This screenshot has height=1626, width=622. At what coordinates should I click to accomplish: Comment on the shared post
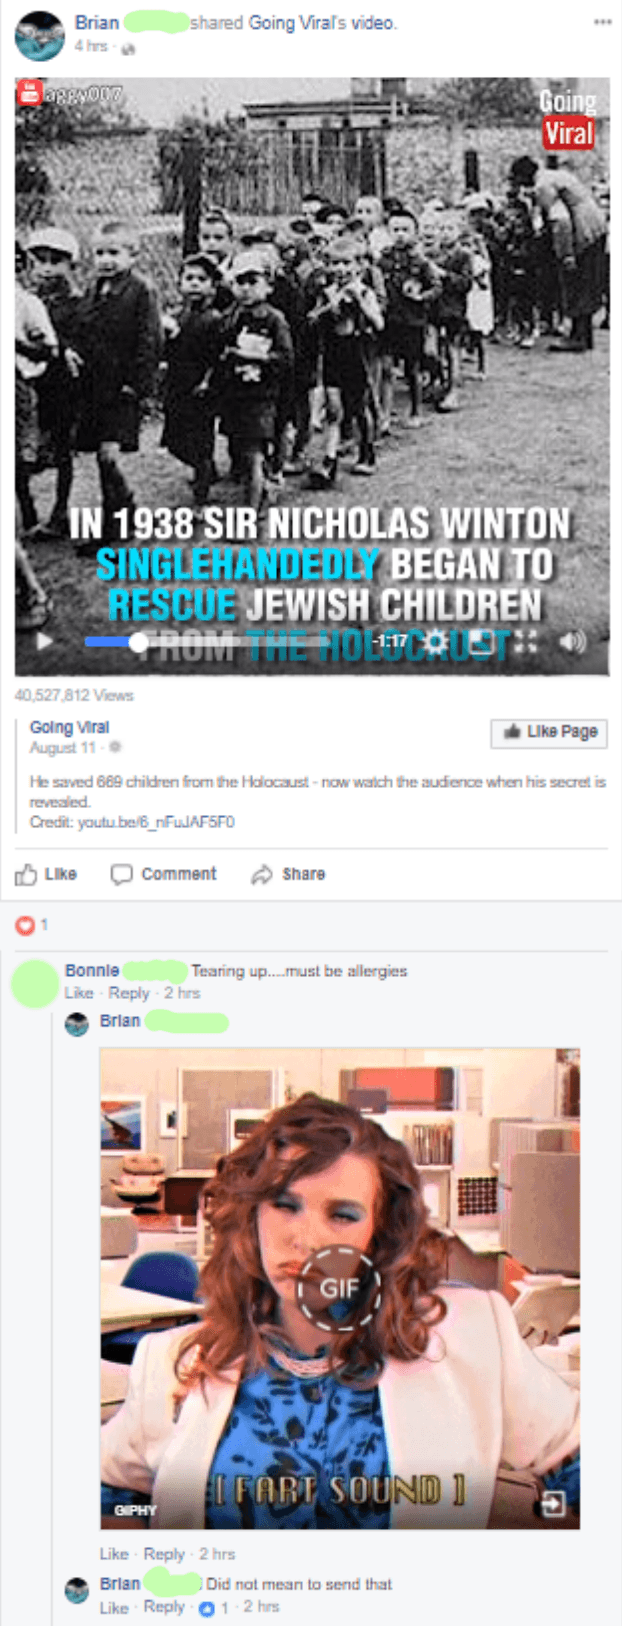(163, 874)
